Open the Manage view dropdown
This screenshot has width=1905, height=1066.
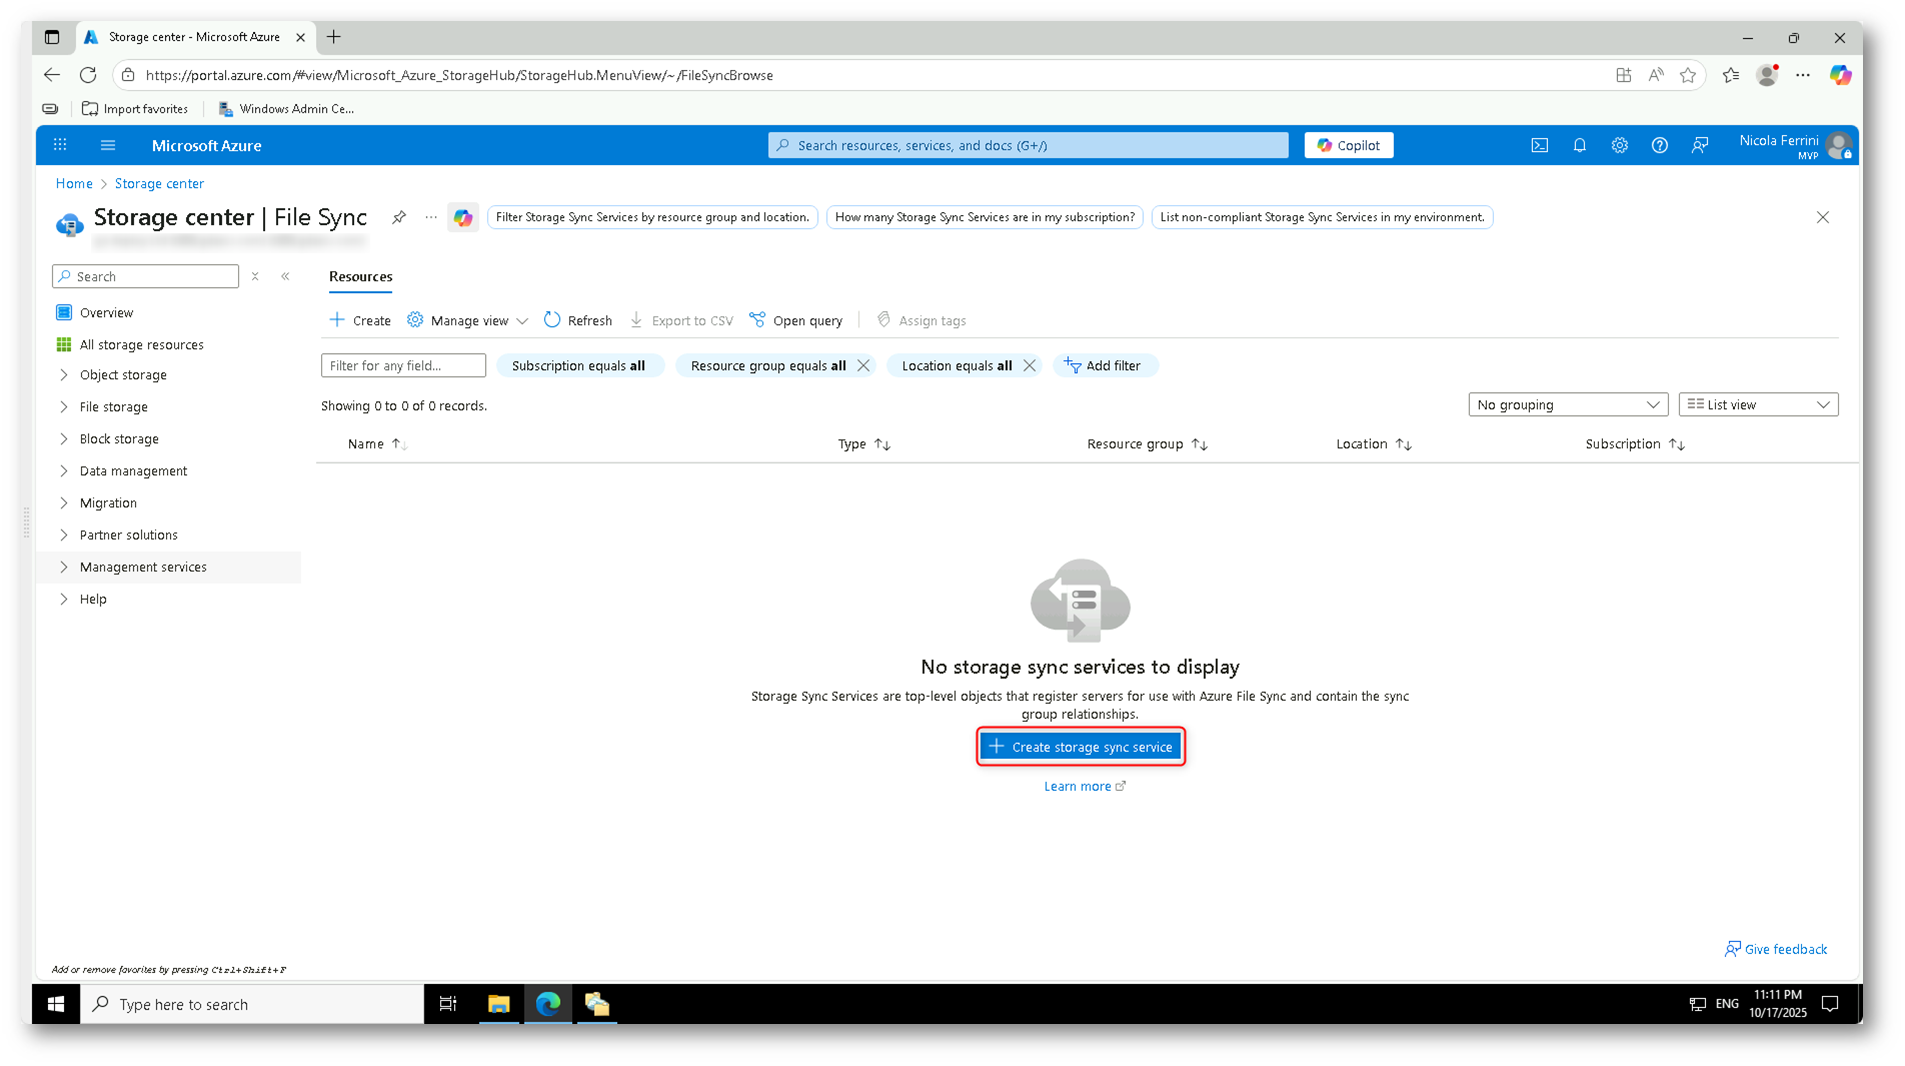(467, 320)
